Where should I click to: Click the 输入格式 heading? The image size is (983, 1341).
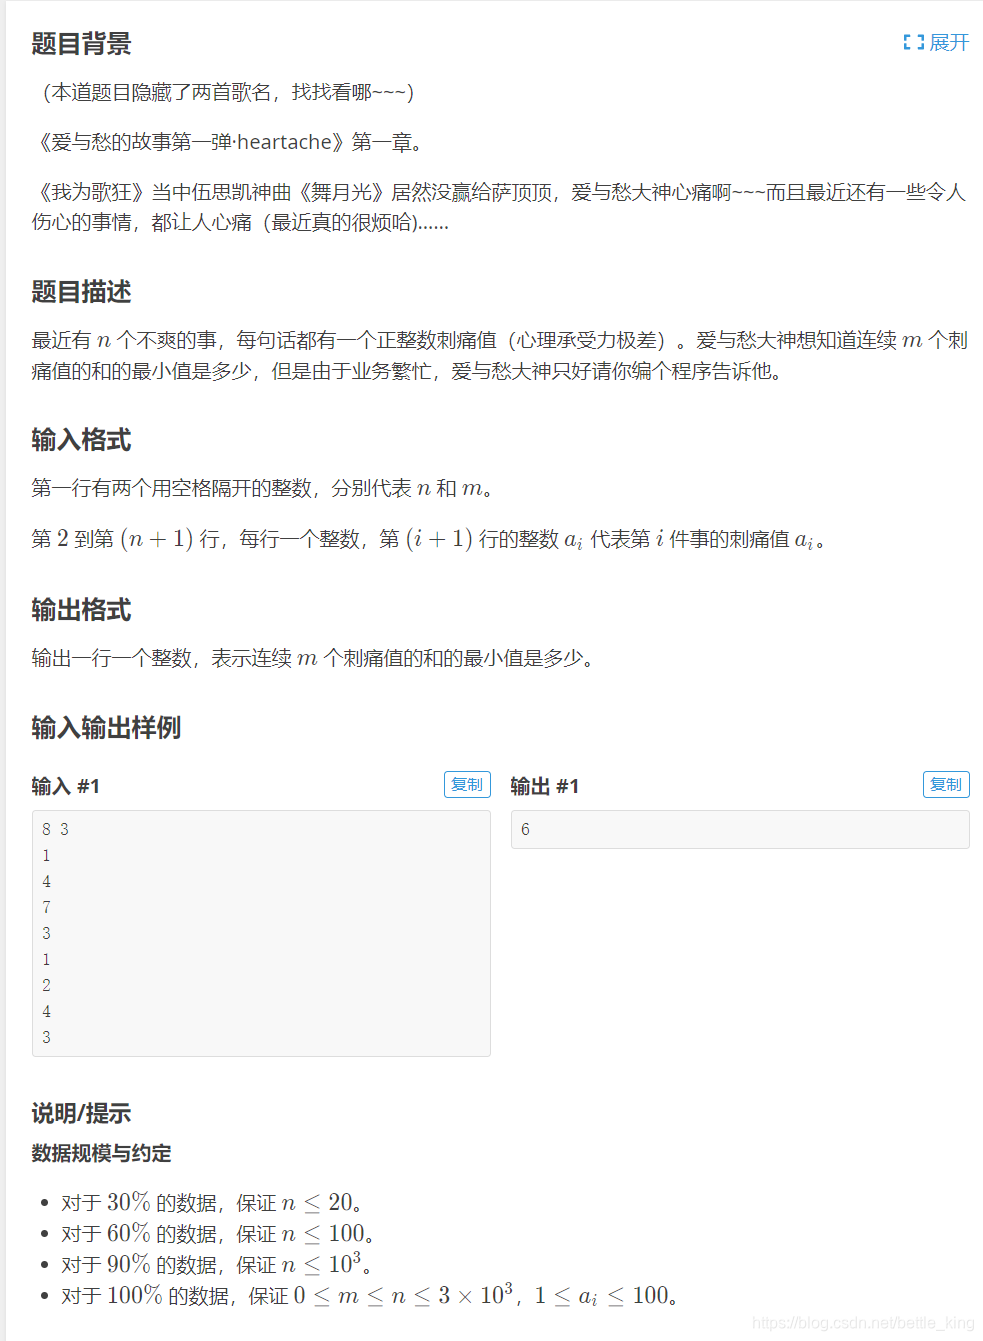tap(81, 440)
